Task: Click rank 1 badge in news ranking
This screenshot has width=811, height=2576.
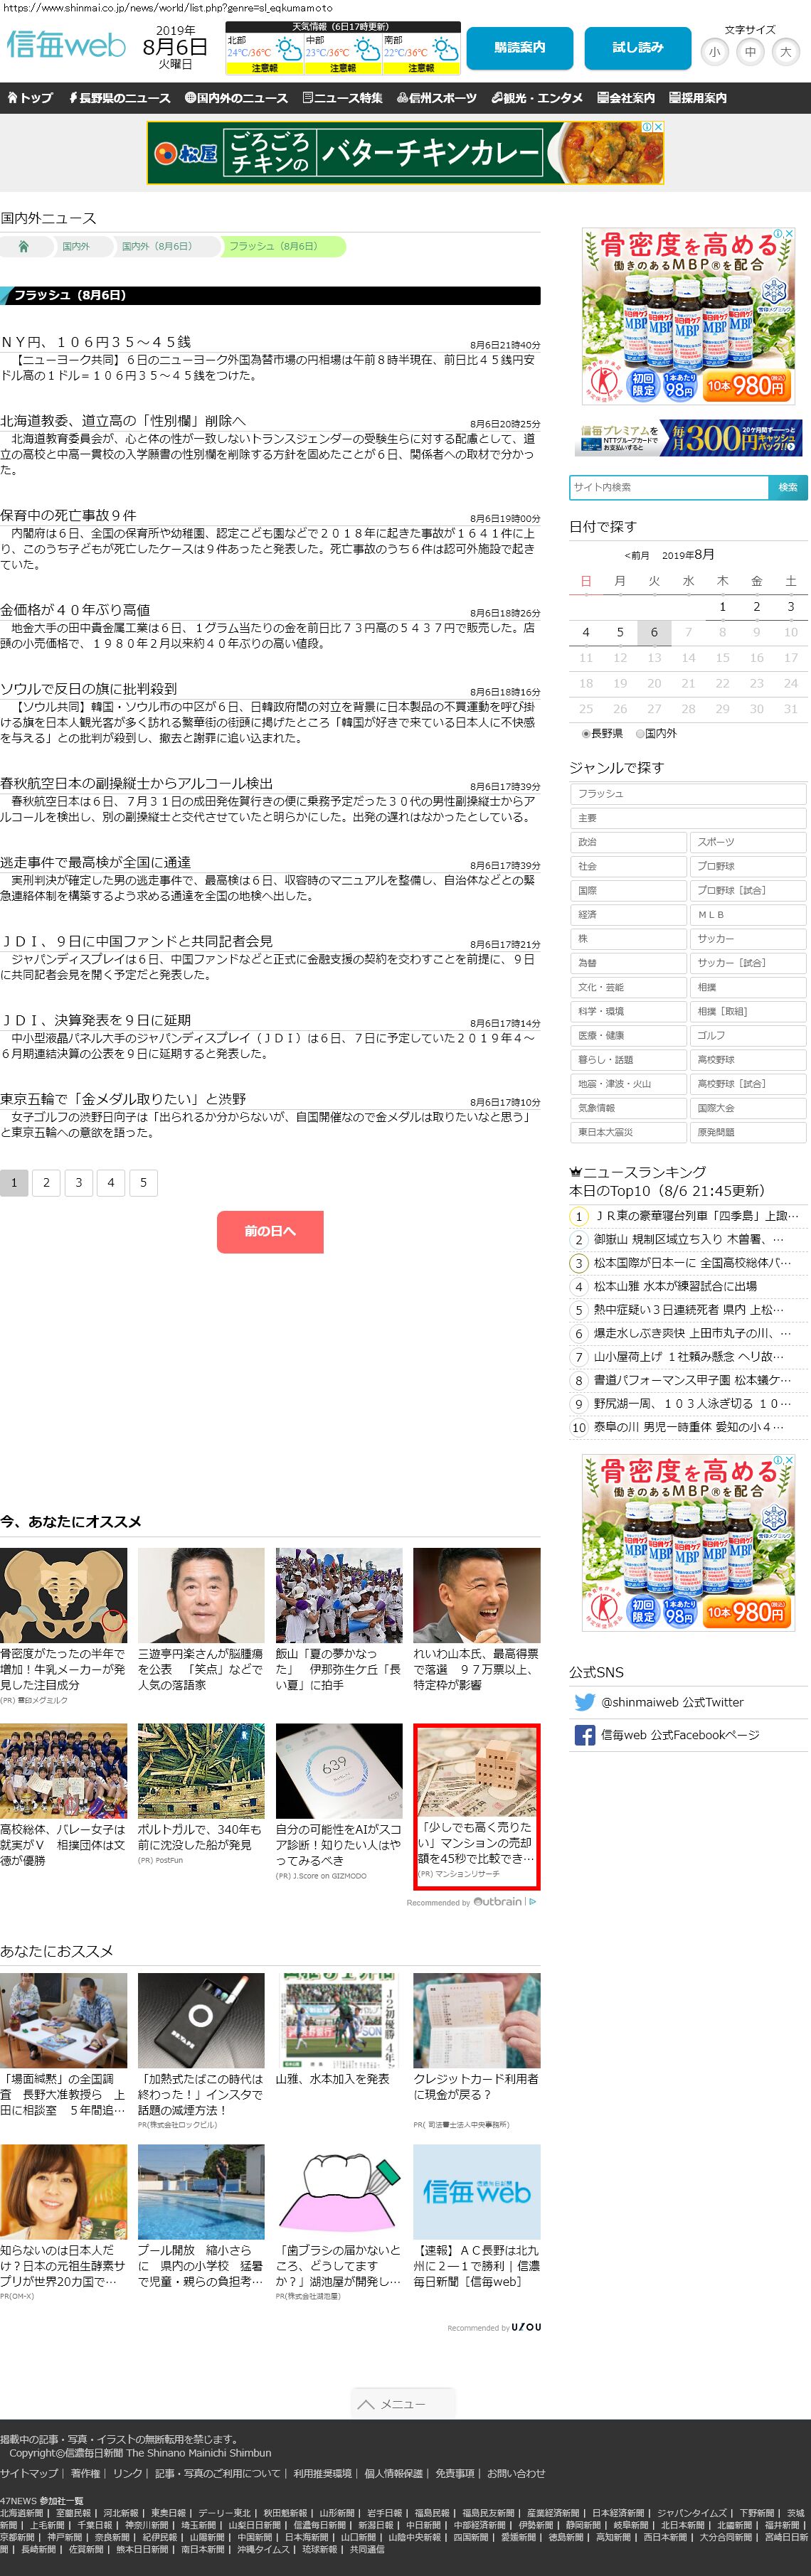Action: pos(578,1216)
